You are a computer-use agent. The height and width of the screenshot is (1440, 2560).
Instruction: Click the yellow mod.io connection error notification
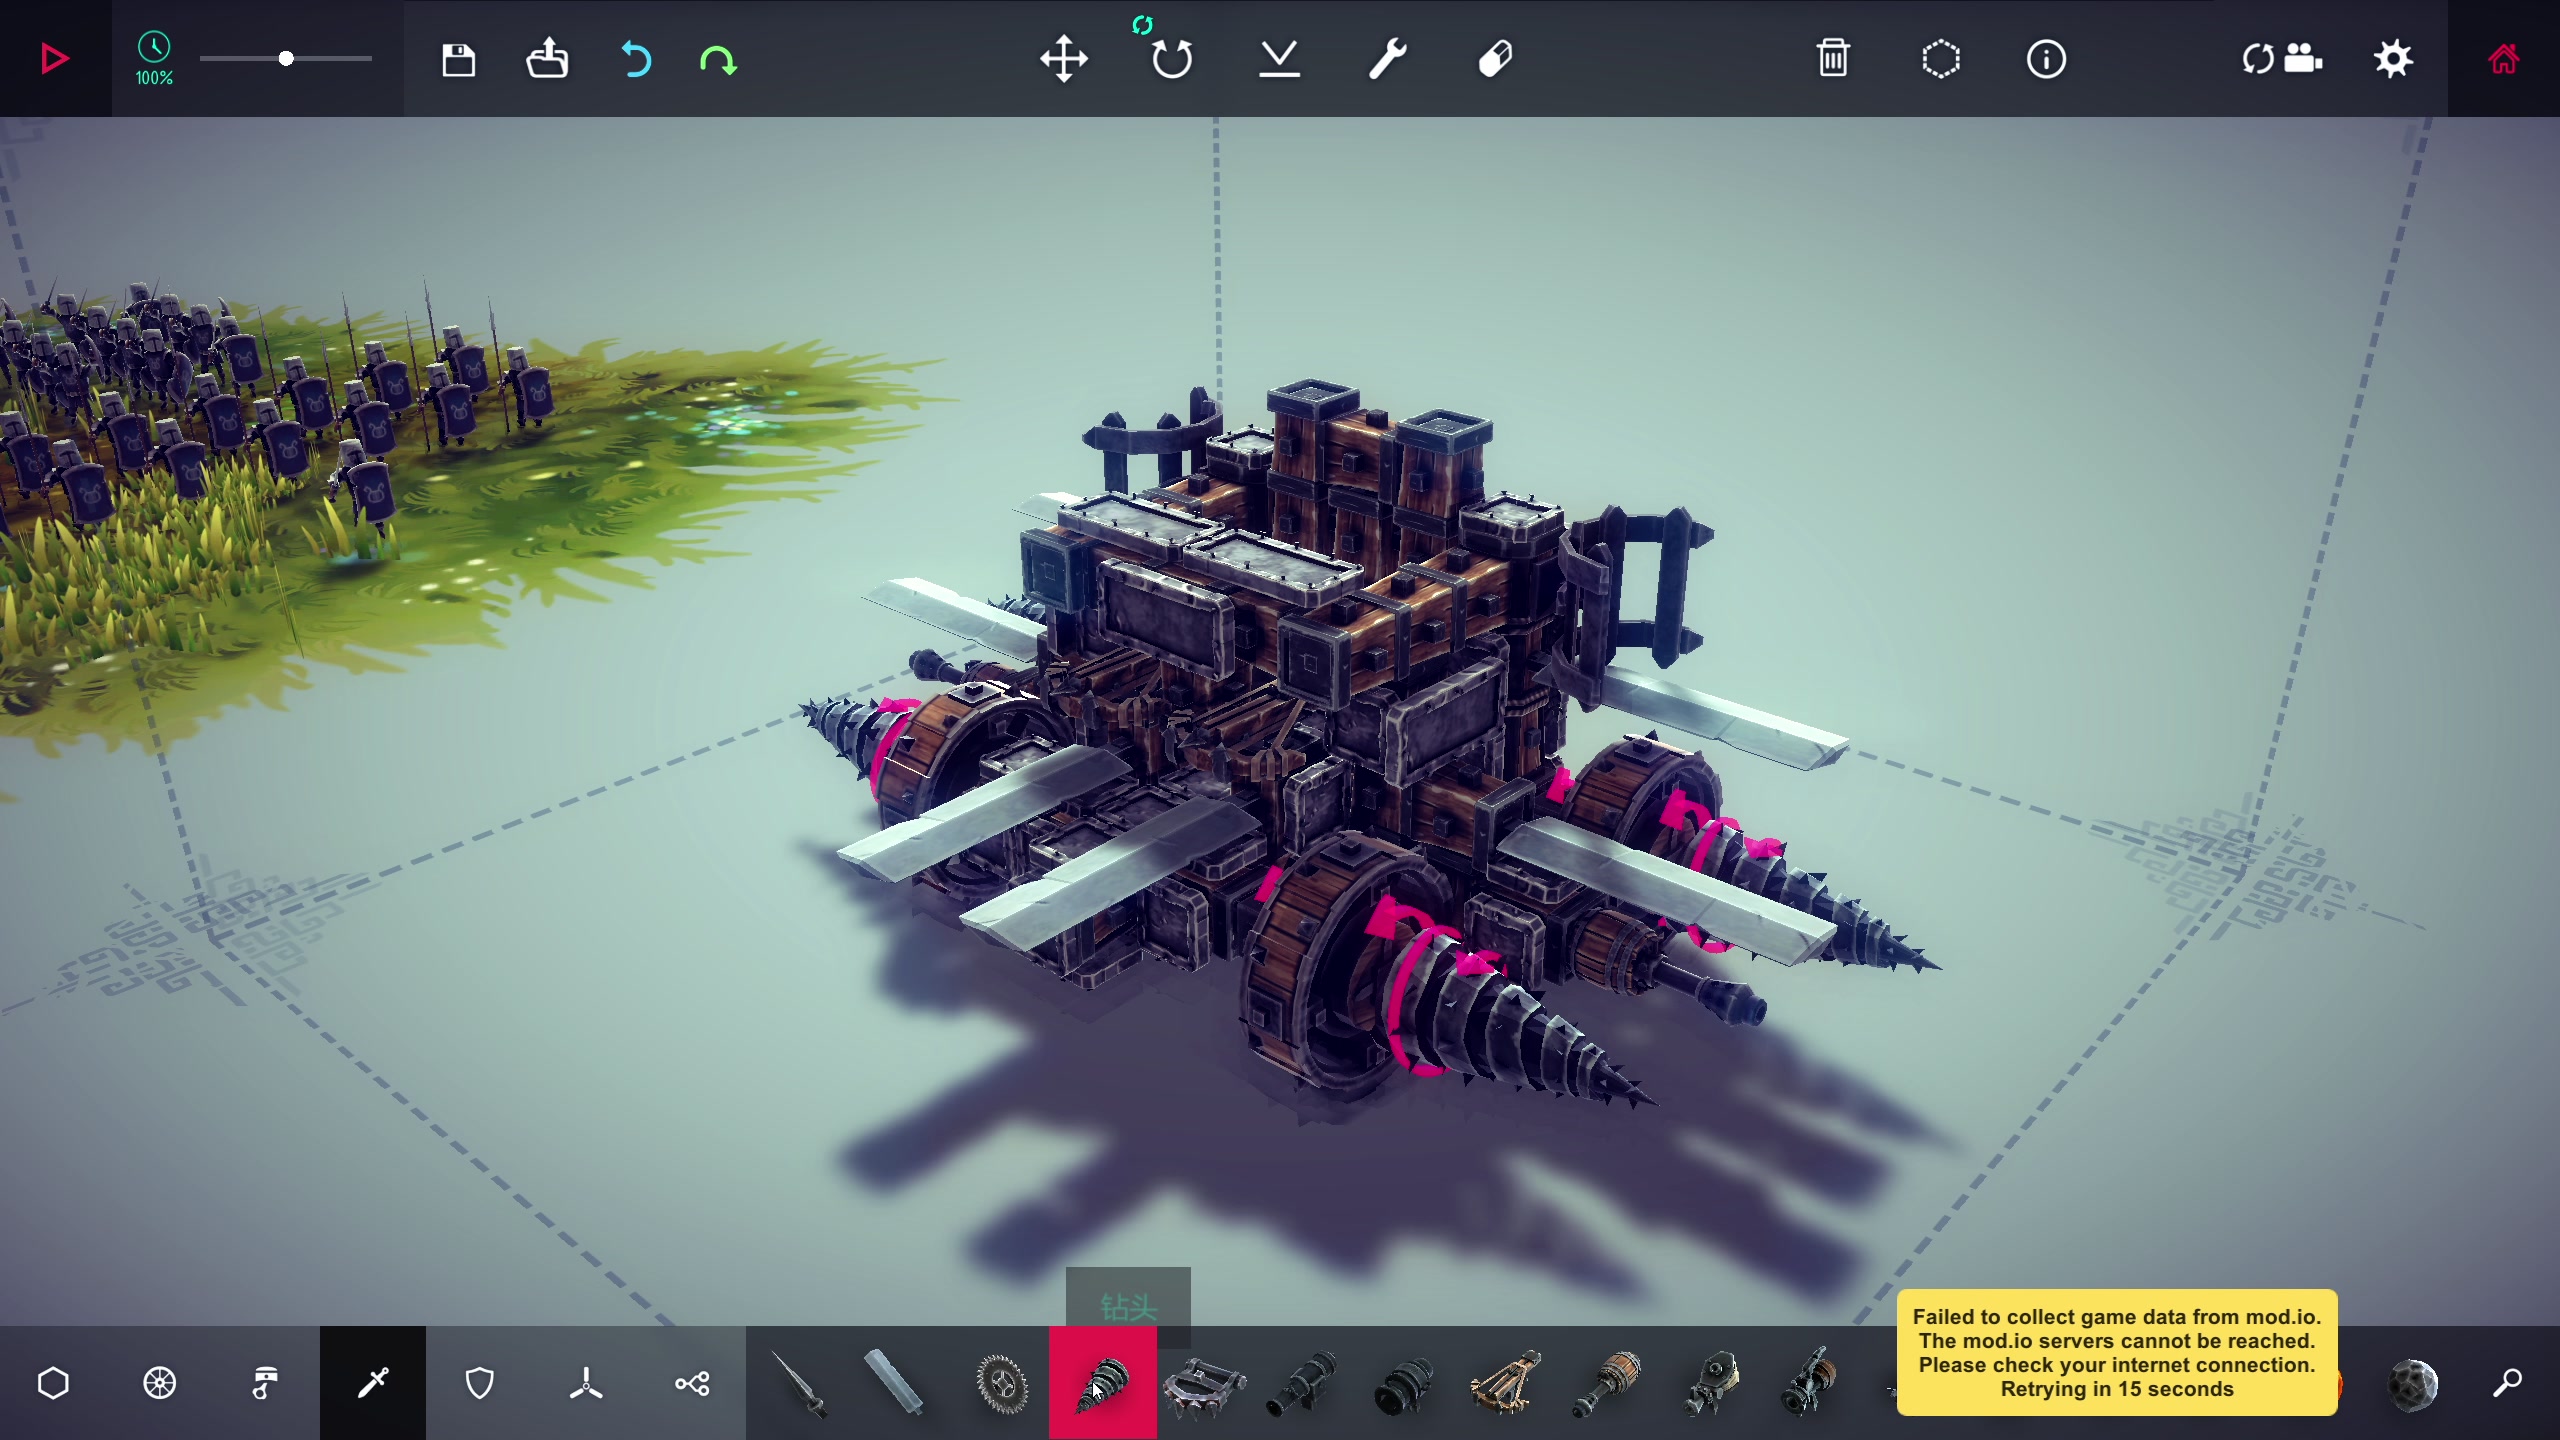pos(2117,1352)
